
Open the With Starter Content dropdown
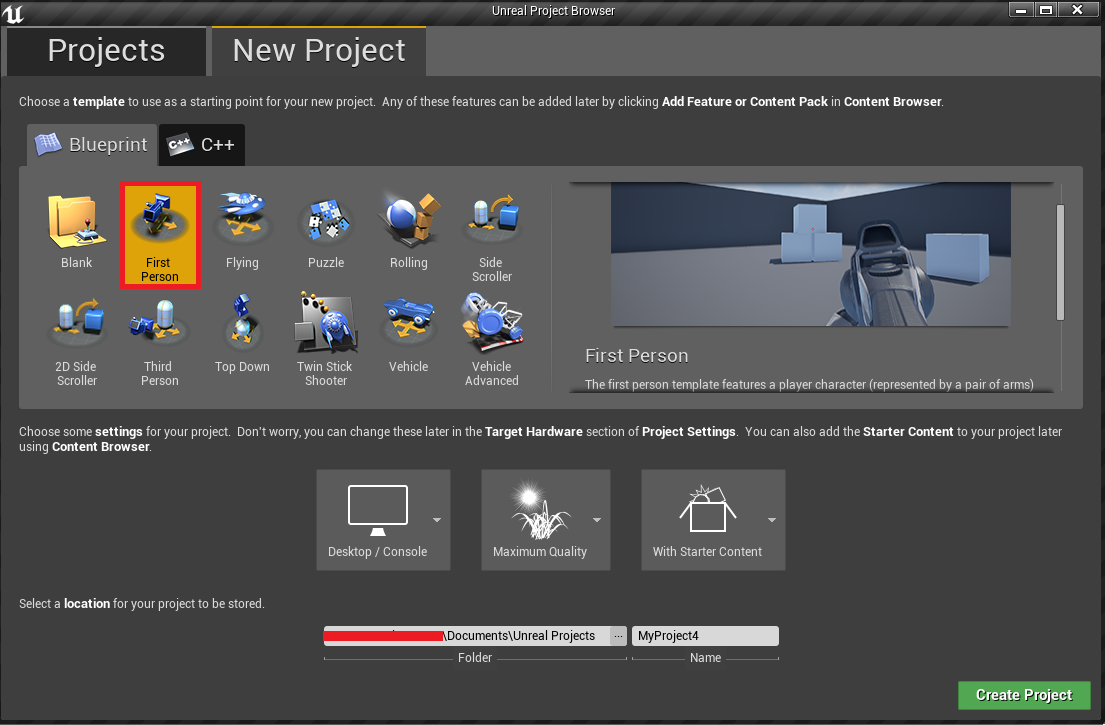(713, 520)
